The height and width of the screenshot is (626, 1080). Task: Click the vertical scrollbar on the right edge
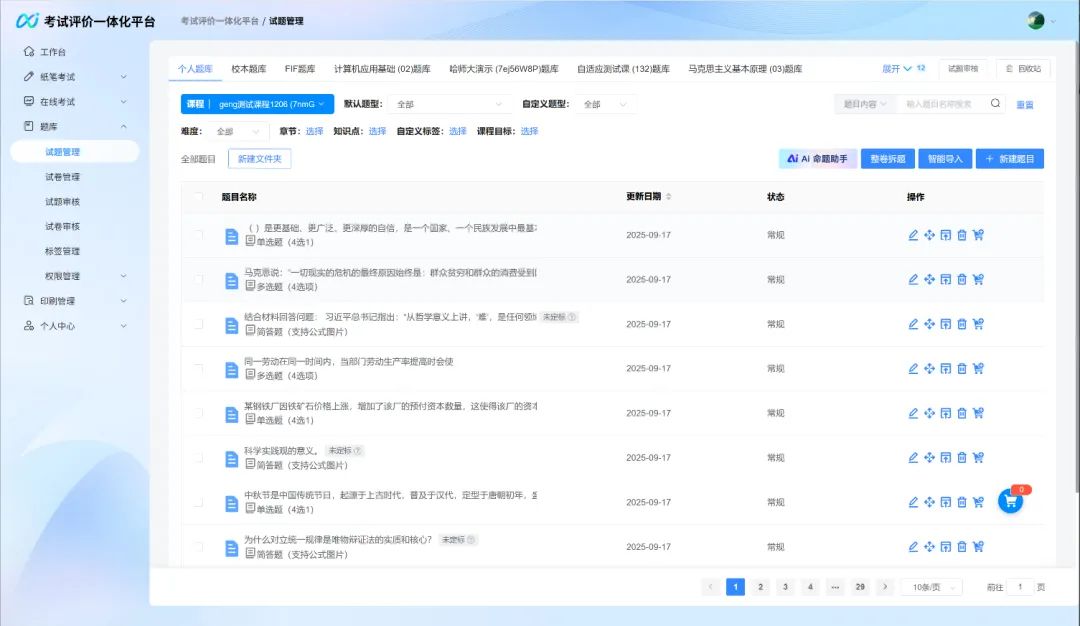(1077, 265)
